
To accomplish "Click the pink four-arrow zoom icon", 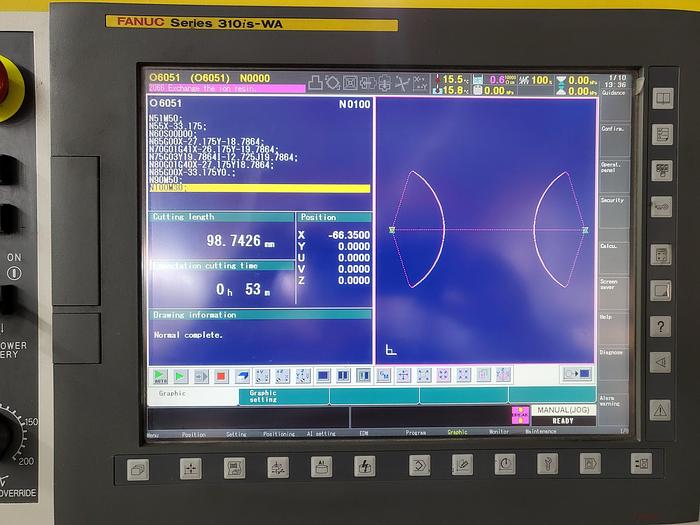I will coord(443,375).
